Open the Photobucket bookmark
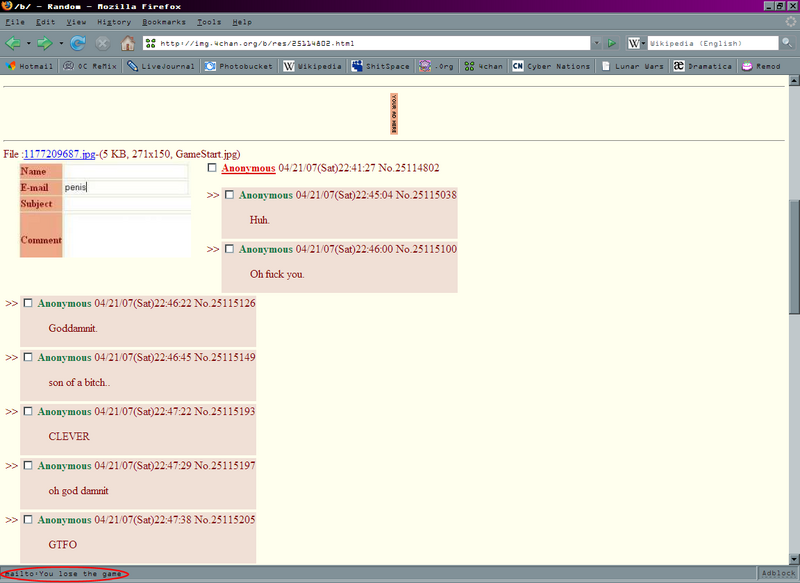 coord(238,66)
